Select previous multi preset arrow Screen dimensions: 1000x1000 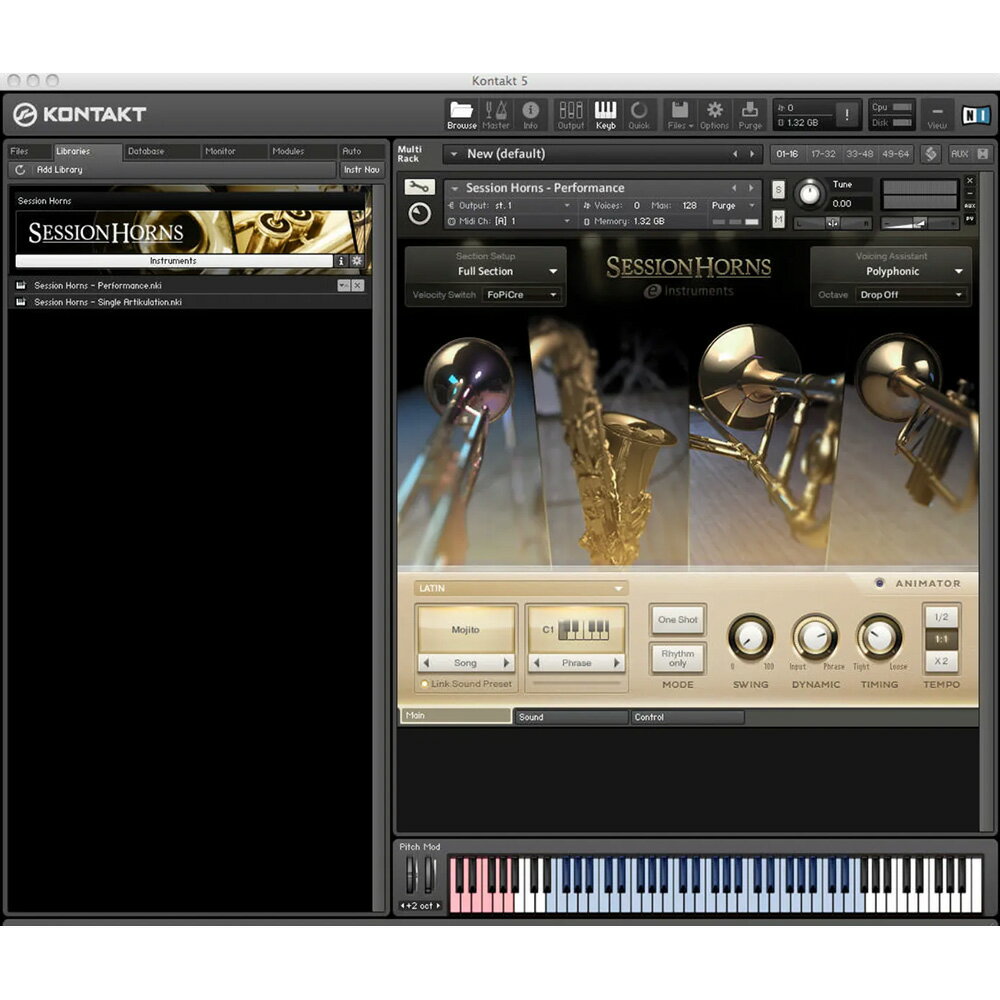point(735,154)
